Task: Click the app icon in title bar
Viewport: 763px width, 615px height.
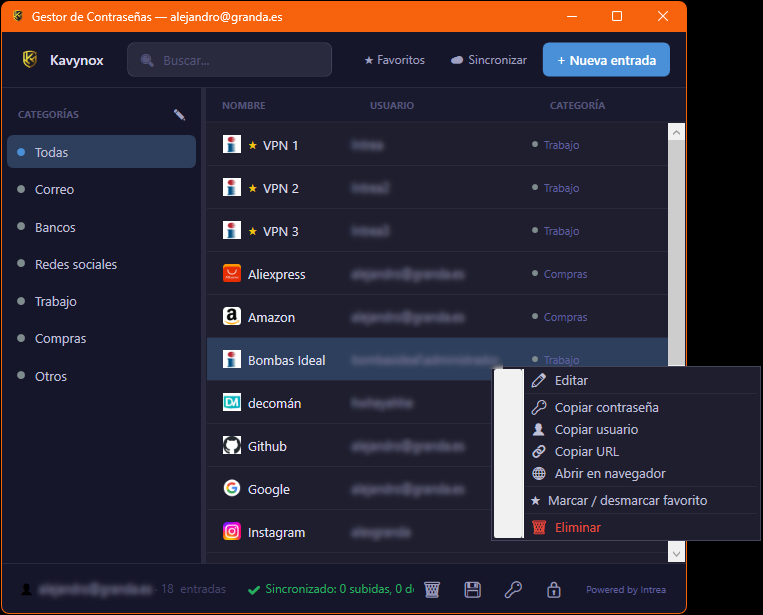Action: [18, 16]
